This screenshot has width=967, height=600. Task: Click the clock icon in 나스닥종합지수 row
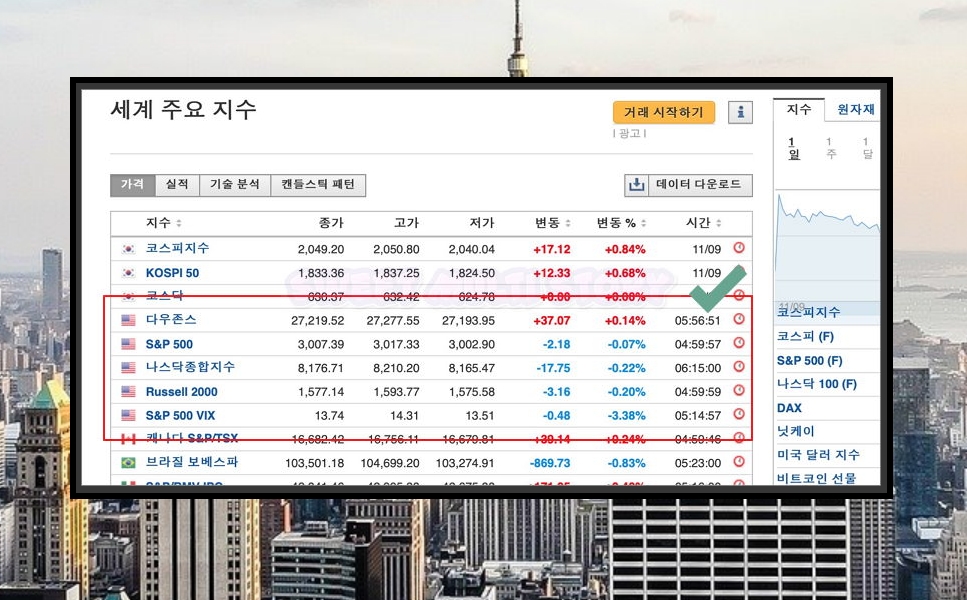coord(739,366)
